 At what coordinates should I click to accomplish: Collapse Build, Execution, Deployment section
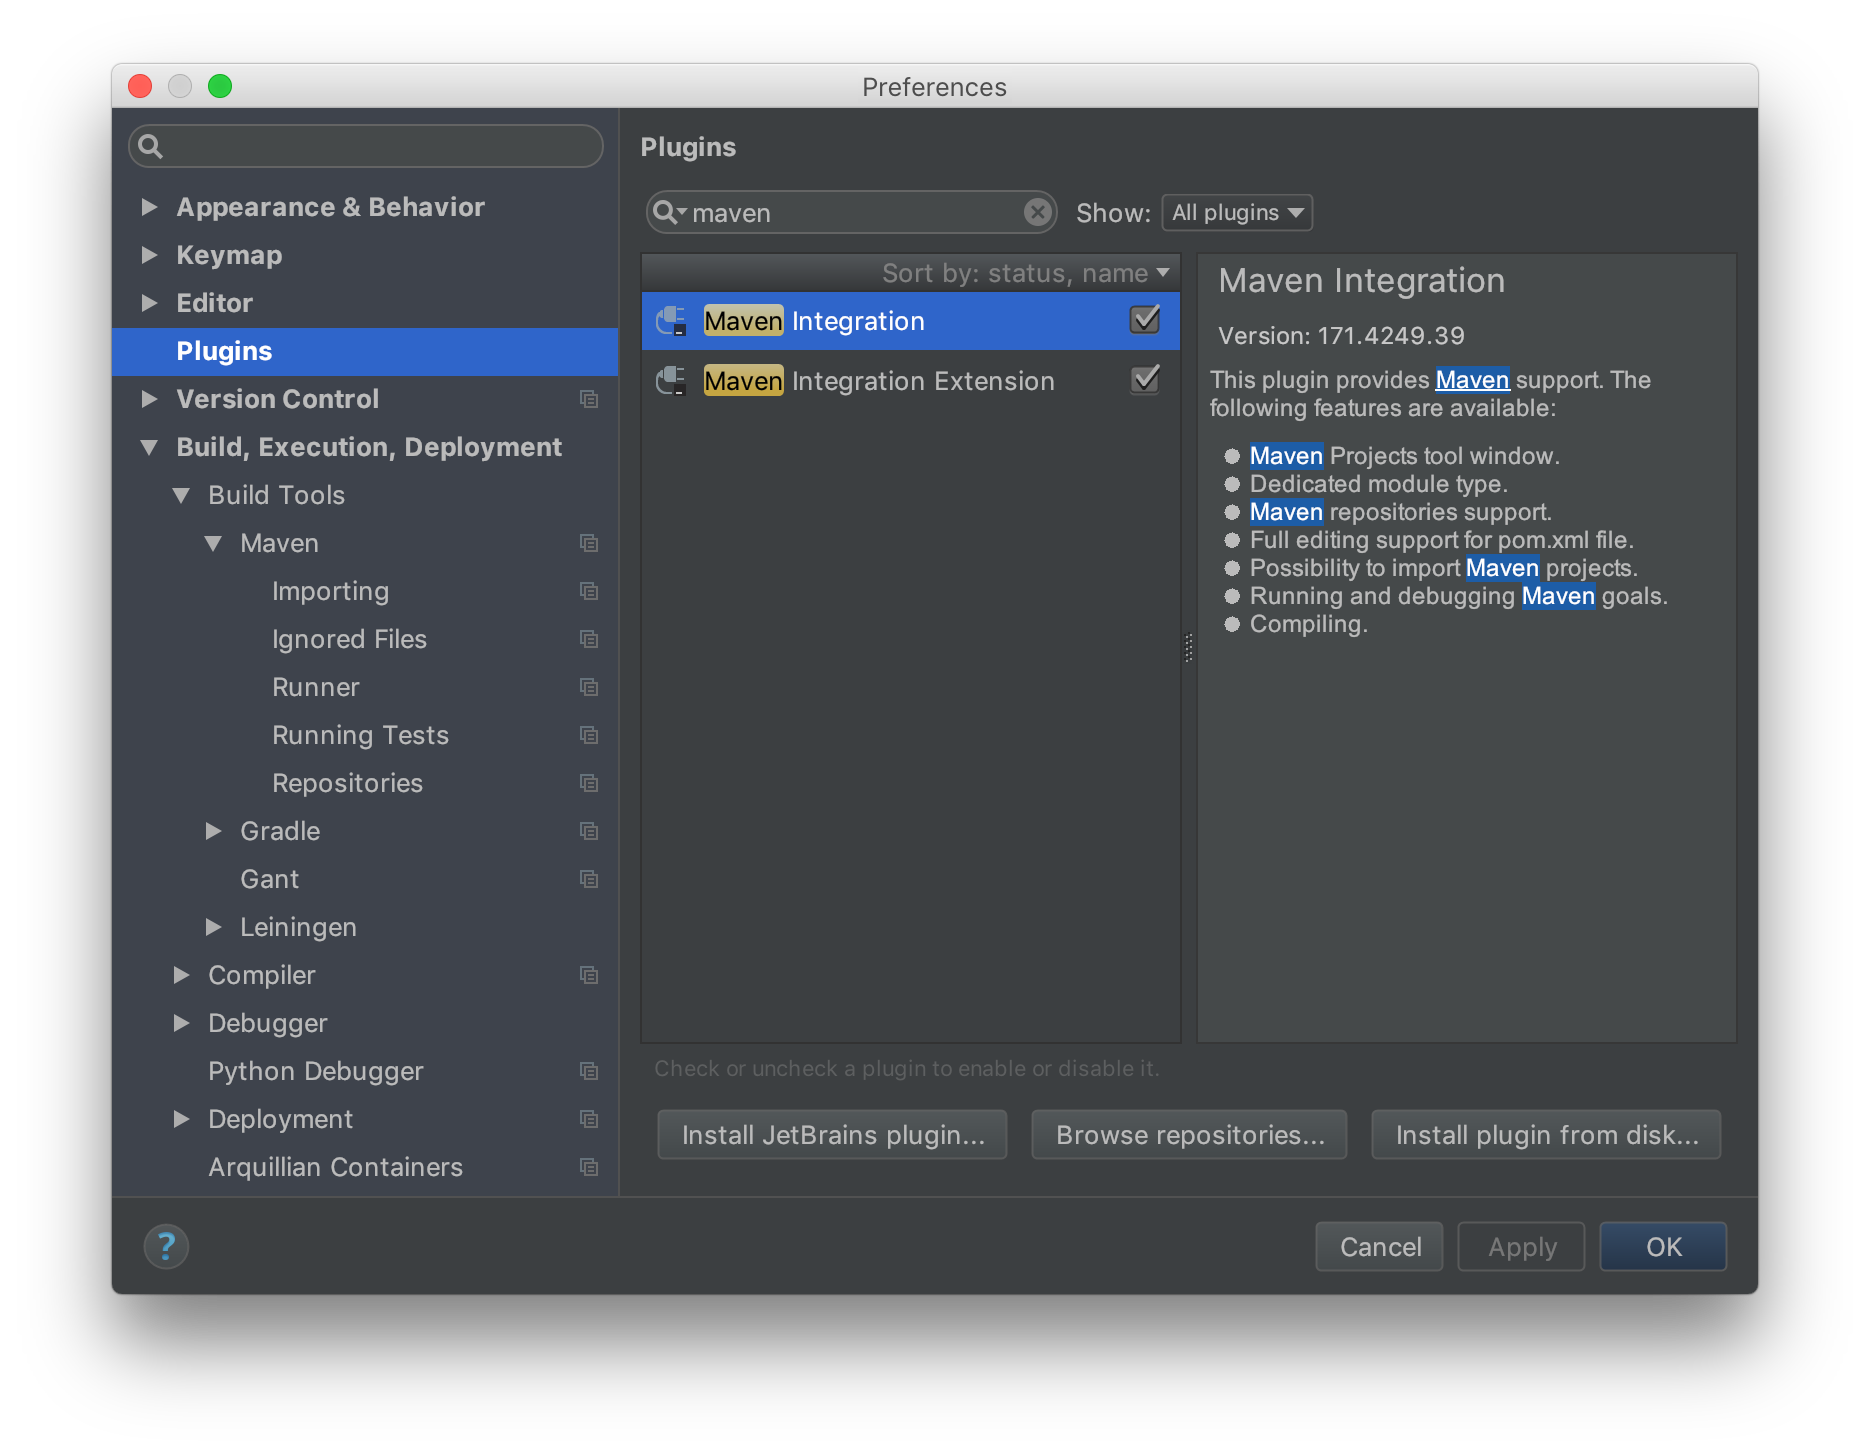click(x=150, y=447)
